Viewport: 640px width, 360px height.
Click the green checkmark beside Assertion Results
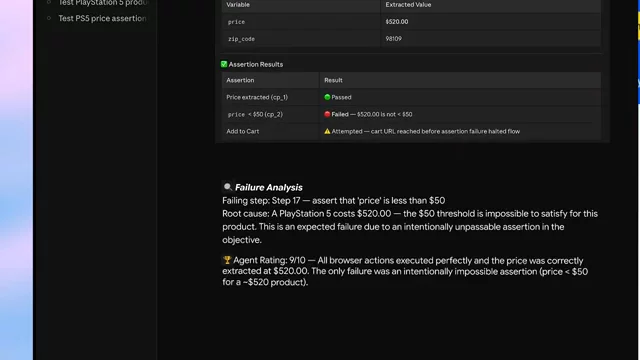(x=224, y=64)
